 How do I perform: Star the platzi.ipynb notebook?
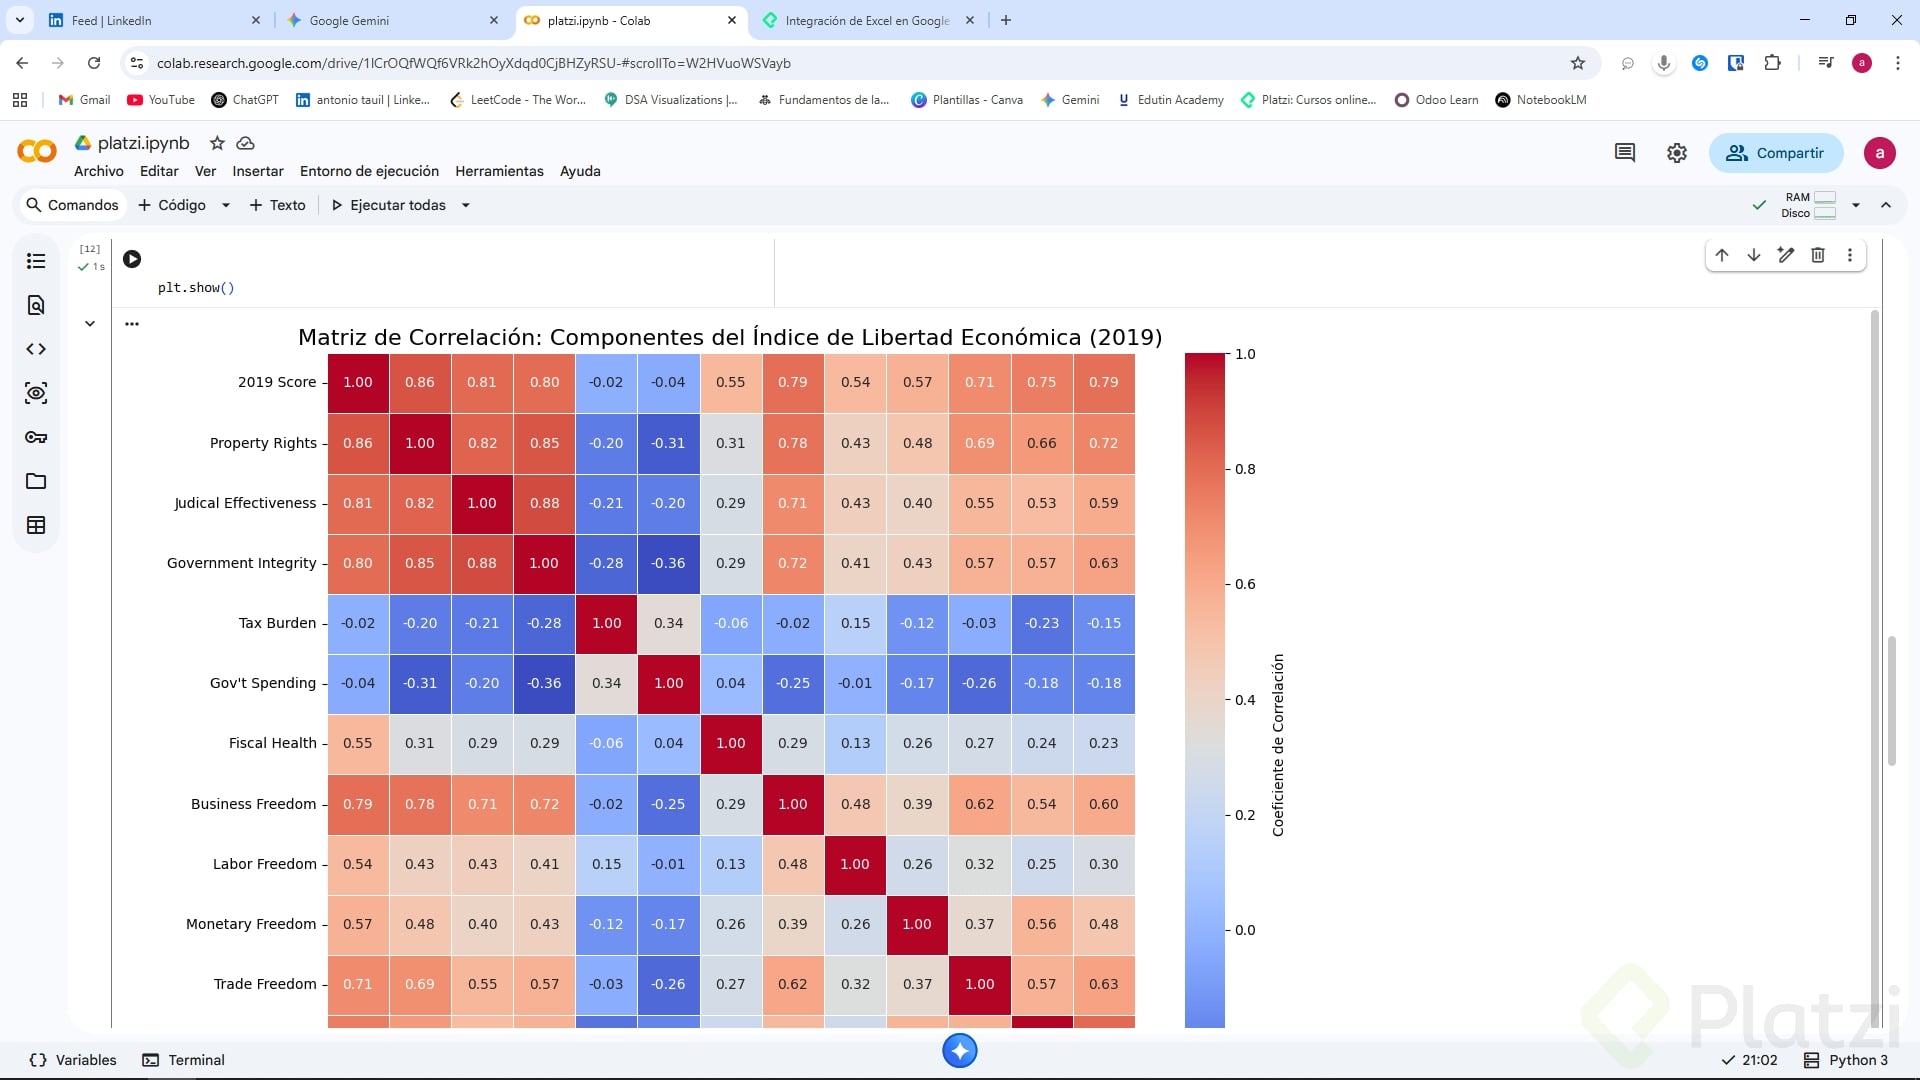217,143
